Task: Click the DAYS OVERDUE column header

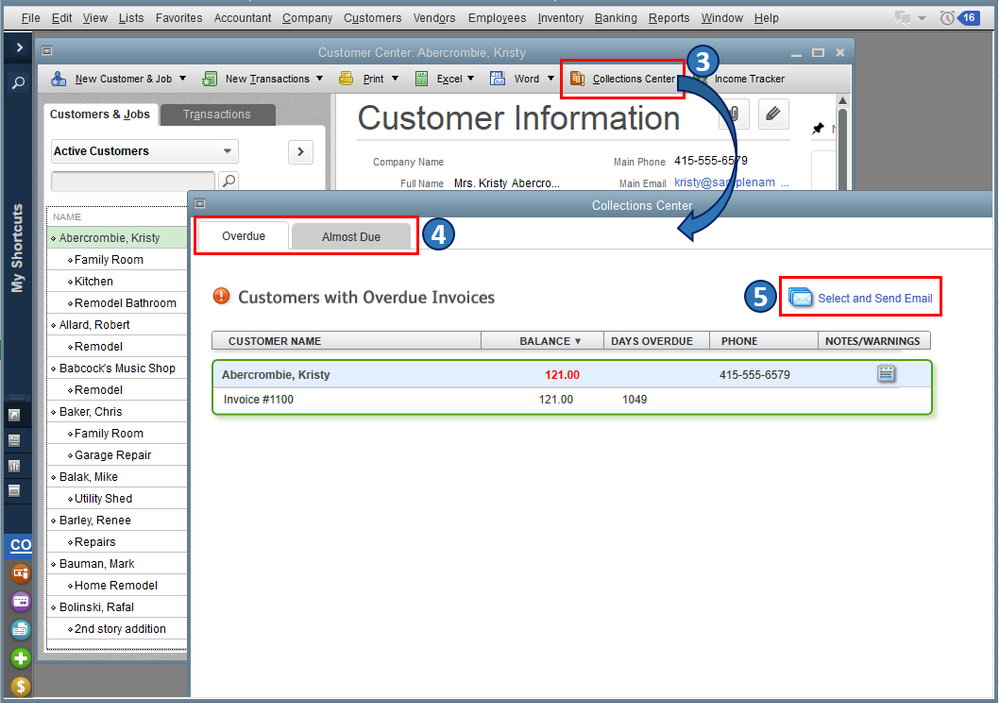Action: [x=656, y=341]
